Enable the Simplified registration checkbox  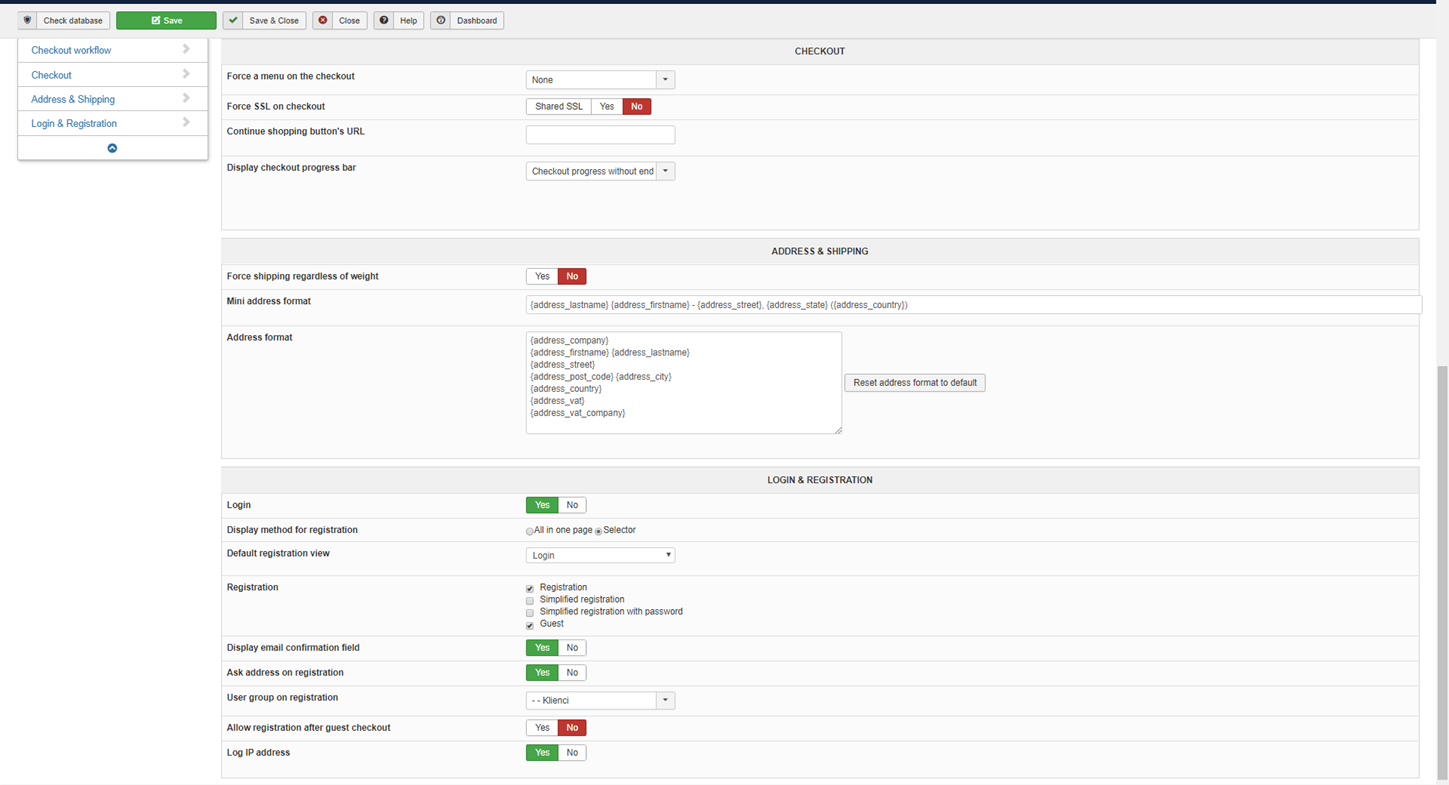point(530,600)
